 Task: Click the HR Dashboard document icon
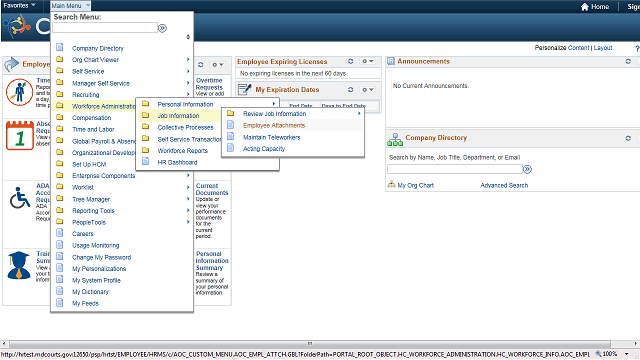tap(145, 162)
